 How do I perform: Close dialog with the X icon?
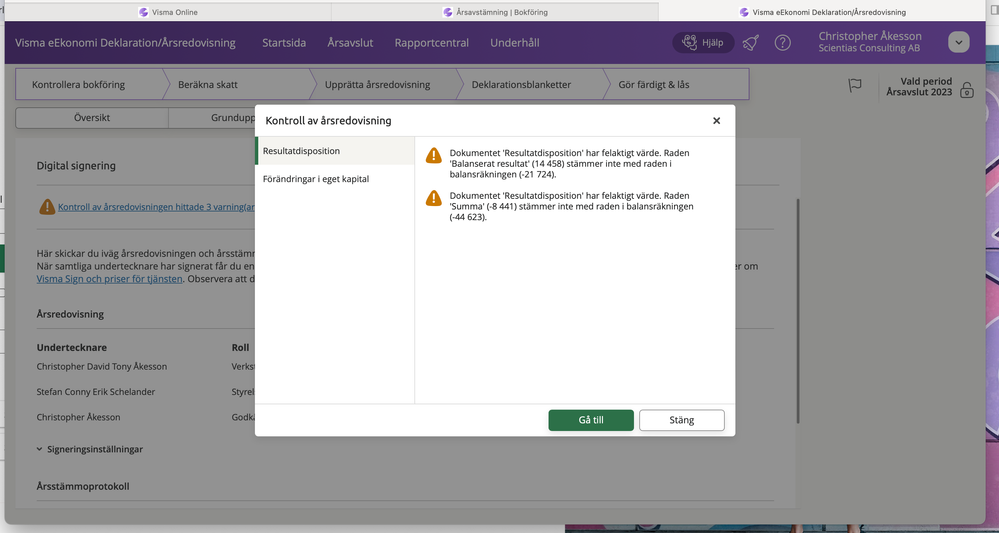click(716, 121)
